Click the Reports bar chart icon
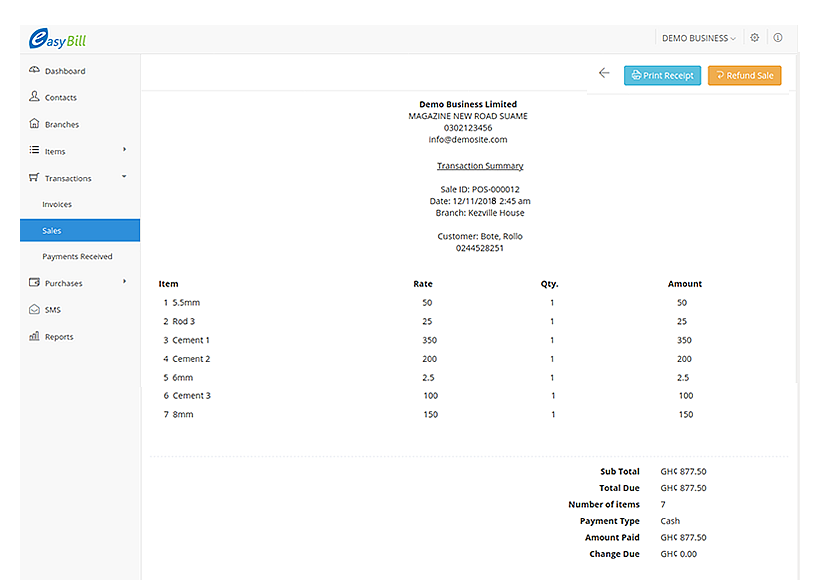820x580 pixels. [x=34, y=337]
